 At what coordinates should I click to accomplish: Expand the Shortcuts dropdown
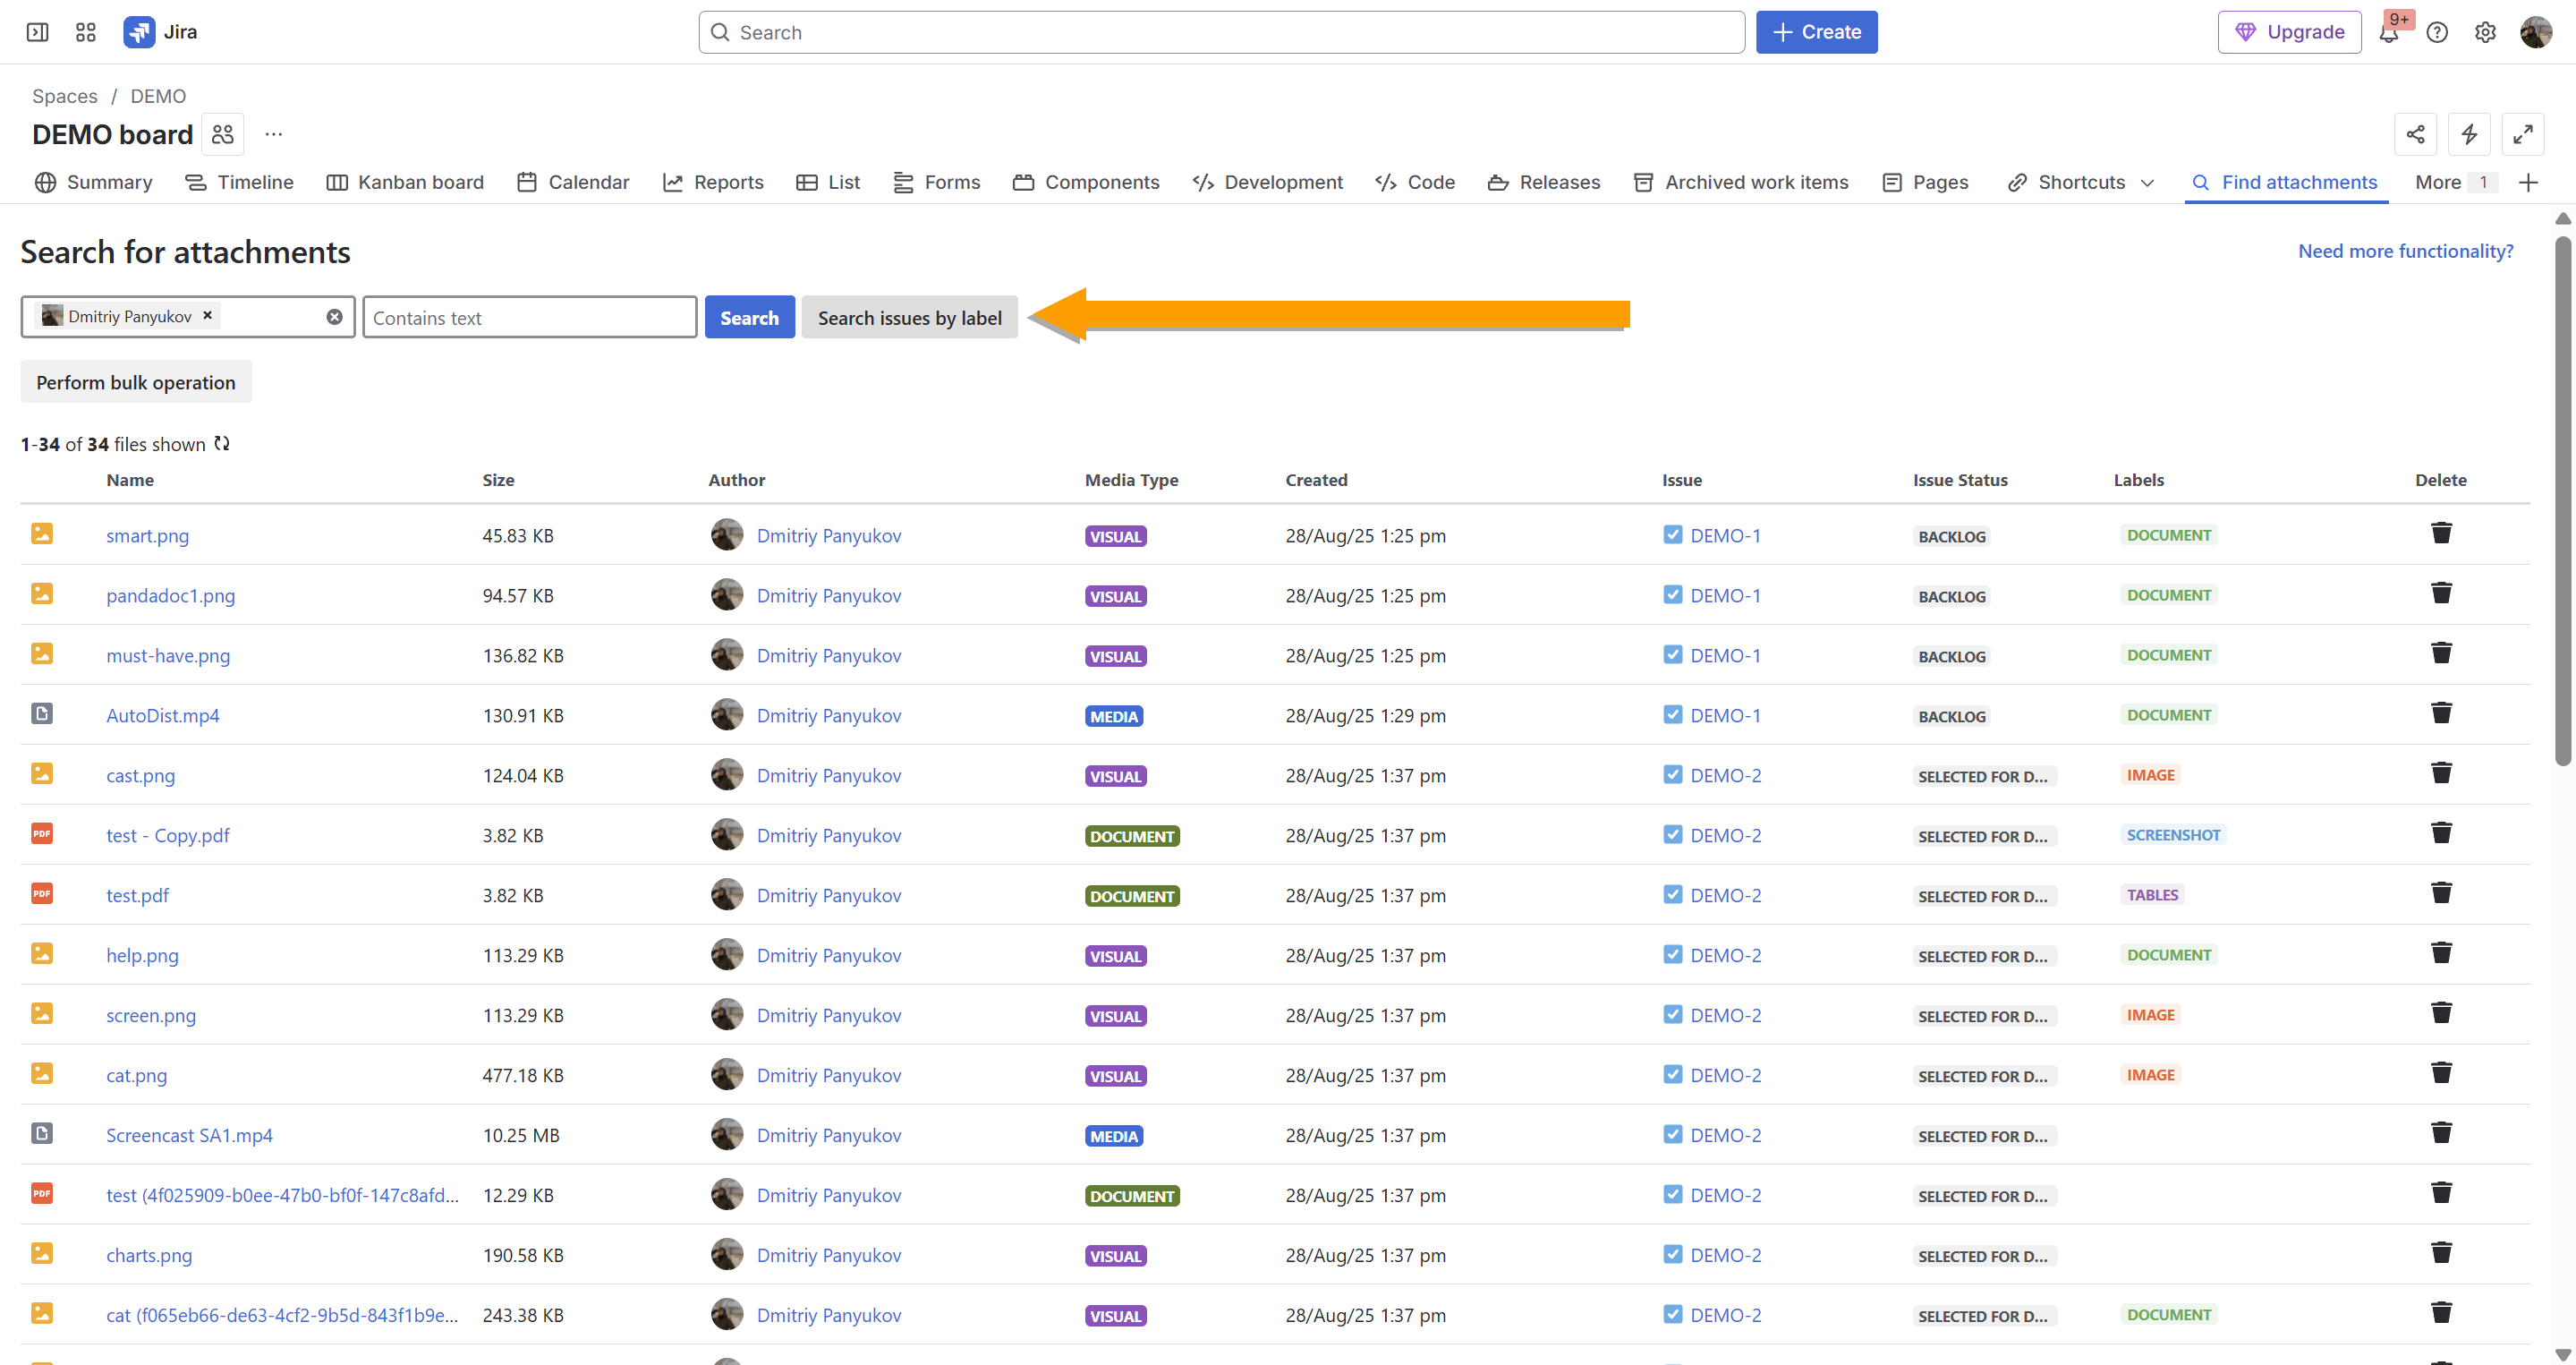[x=2146, y=183]
